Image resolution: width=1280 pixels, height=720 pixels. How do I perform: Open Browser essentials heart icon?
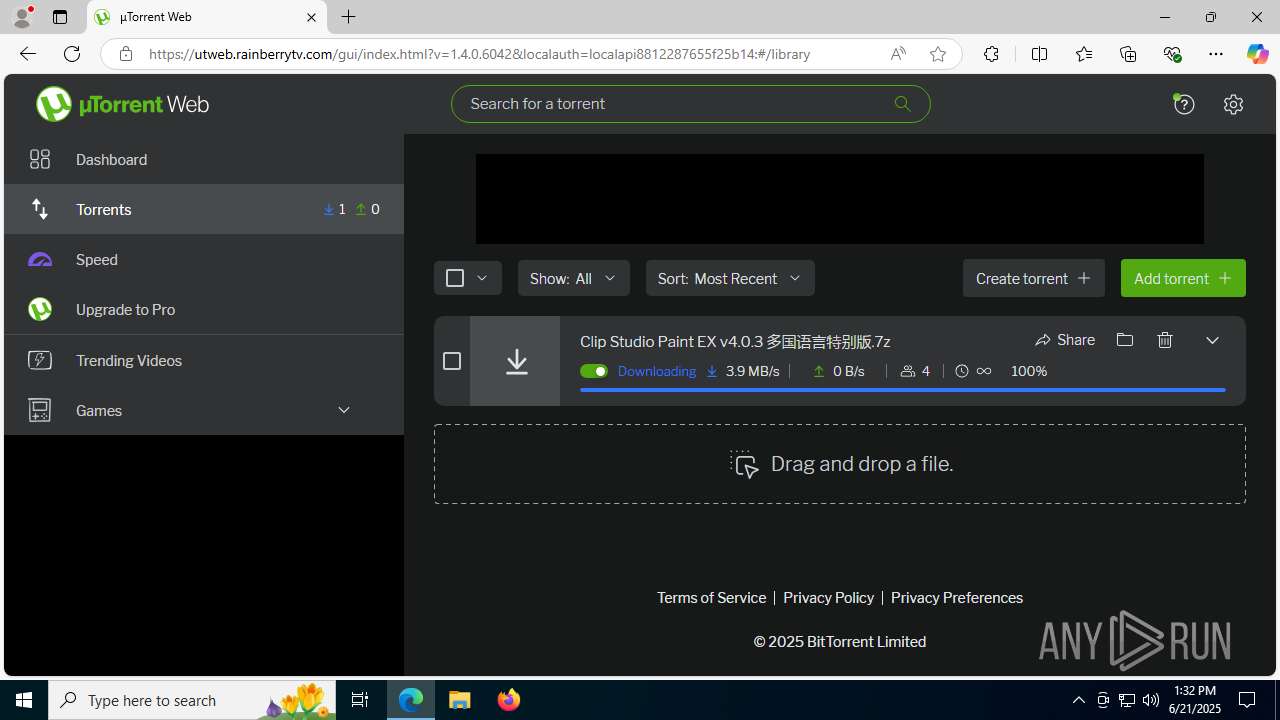tap(1172, 54)
